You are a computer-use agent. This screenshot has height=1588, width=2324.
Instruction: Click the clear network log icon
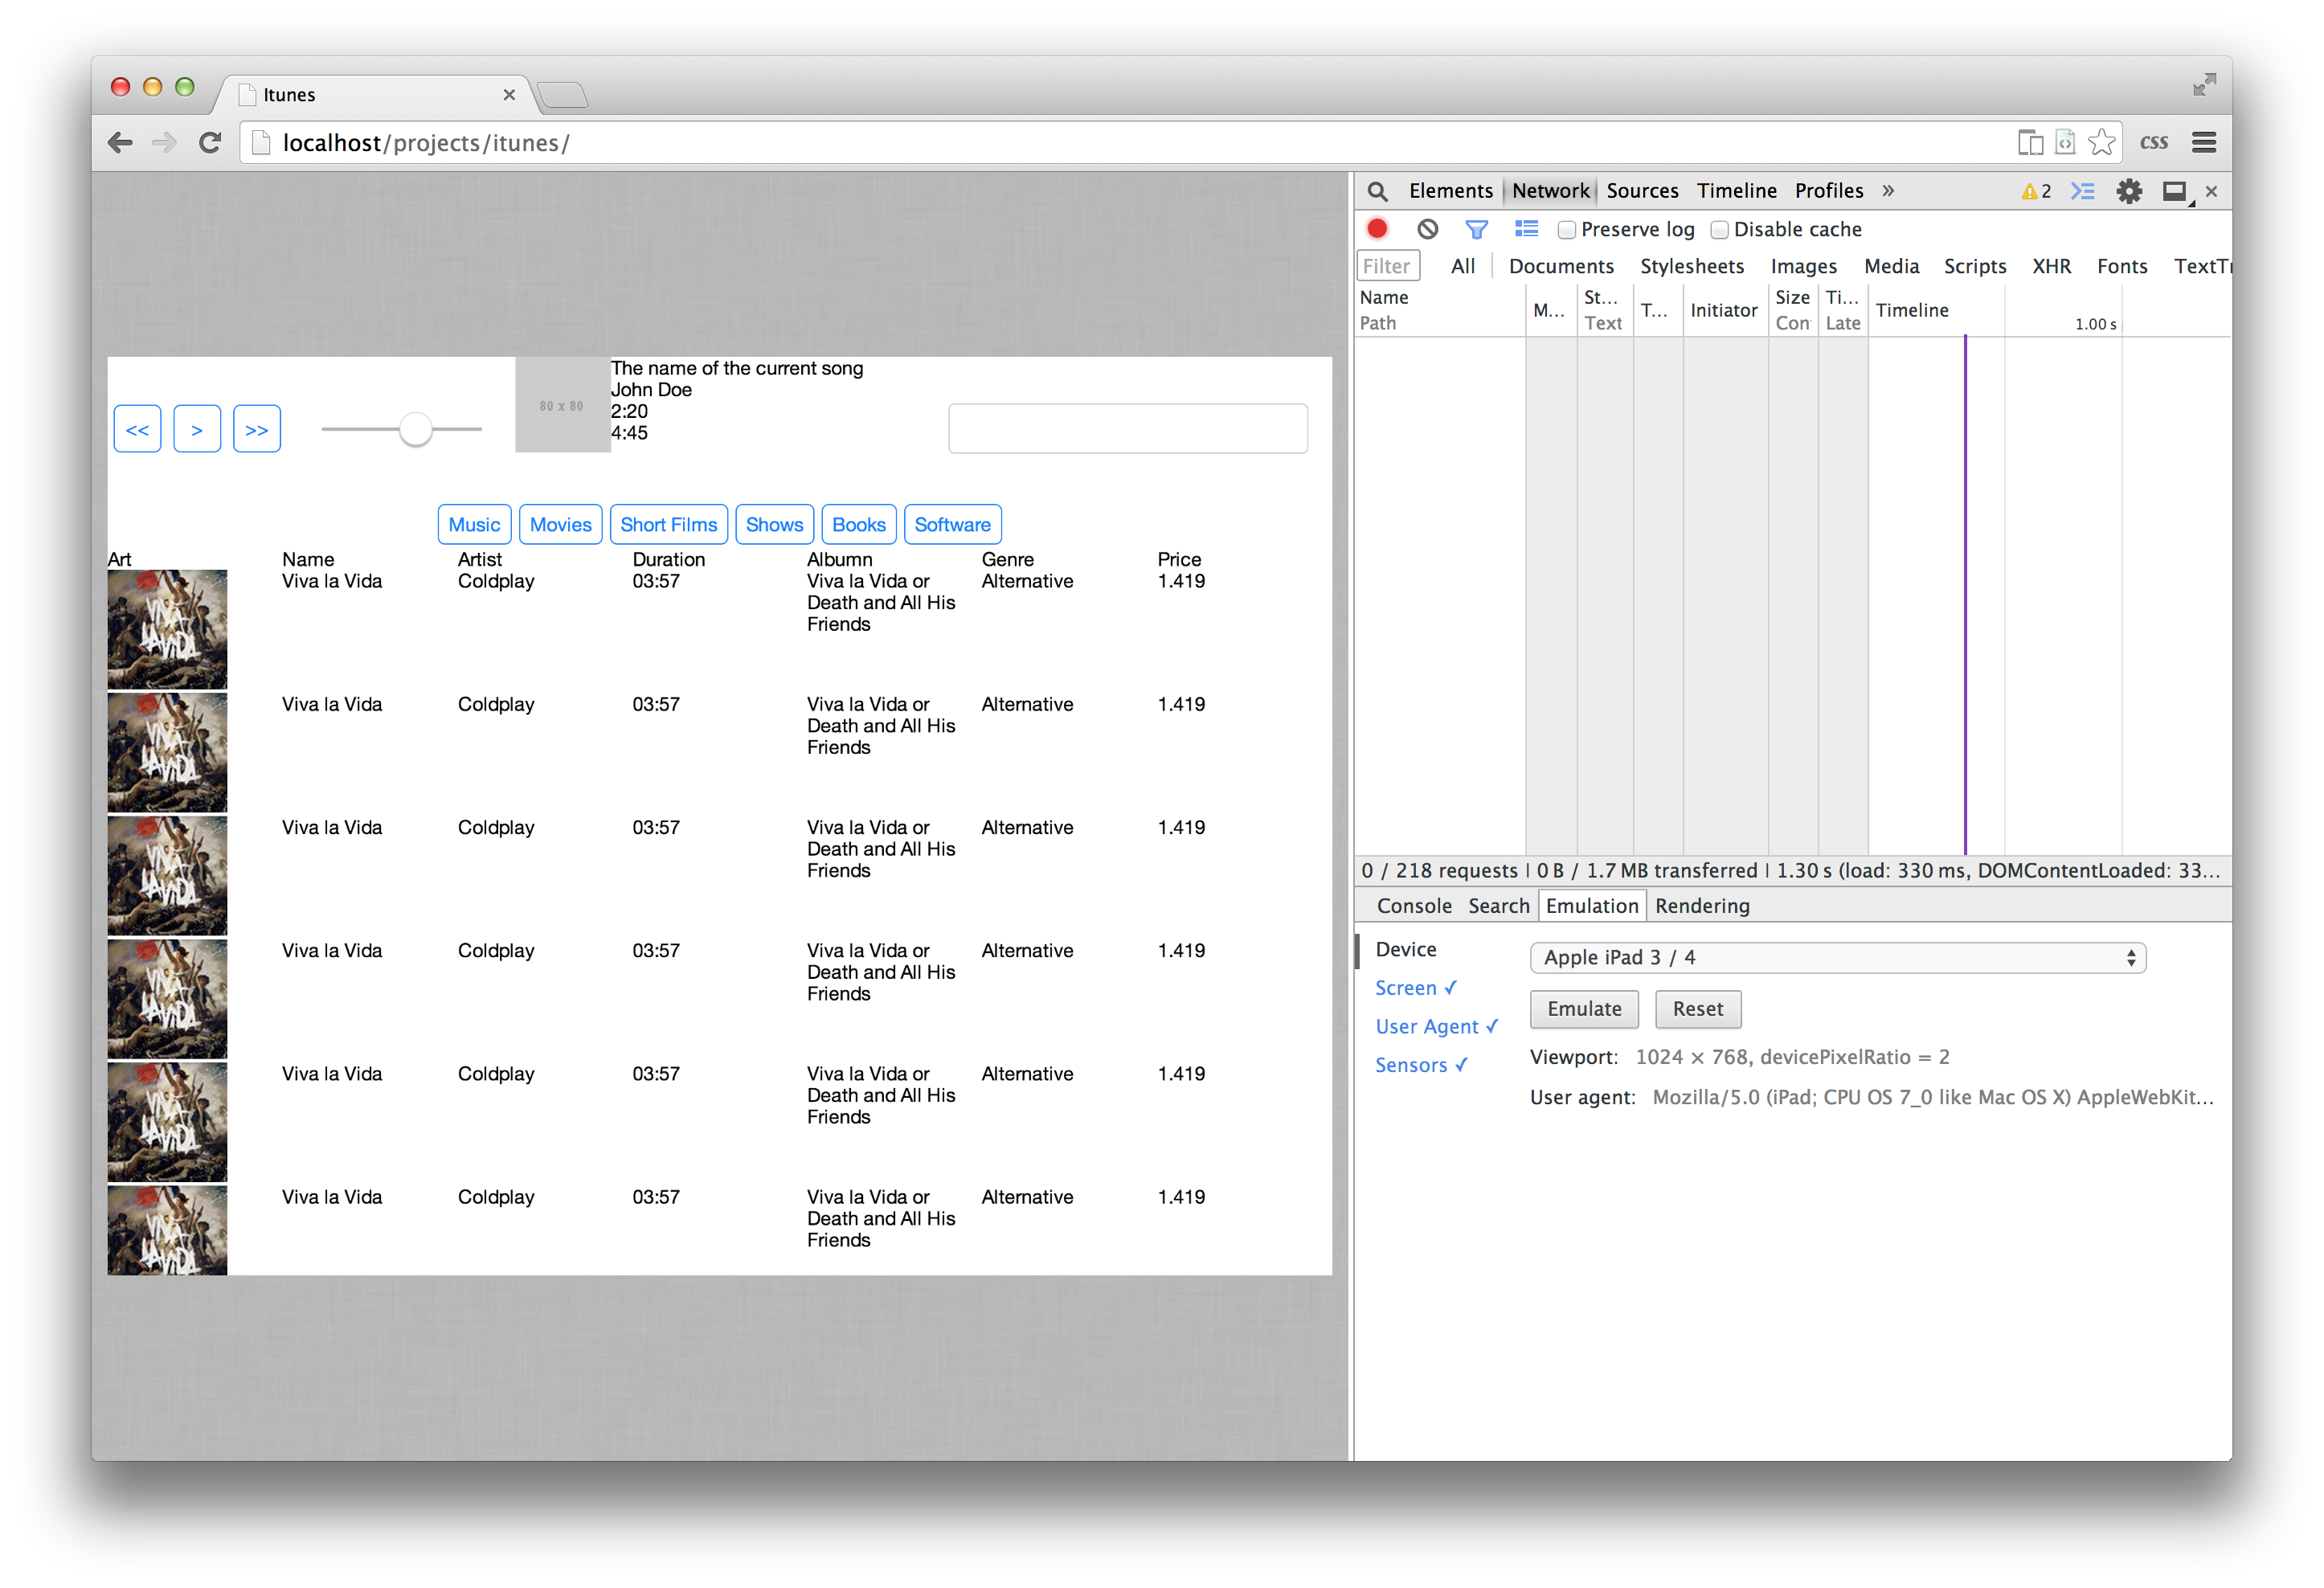pos(1427,229)
